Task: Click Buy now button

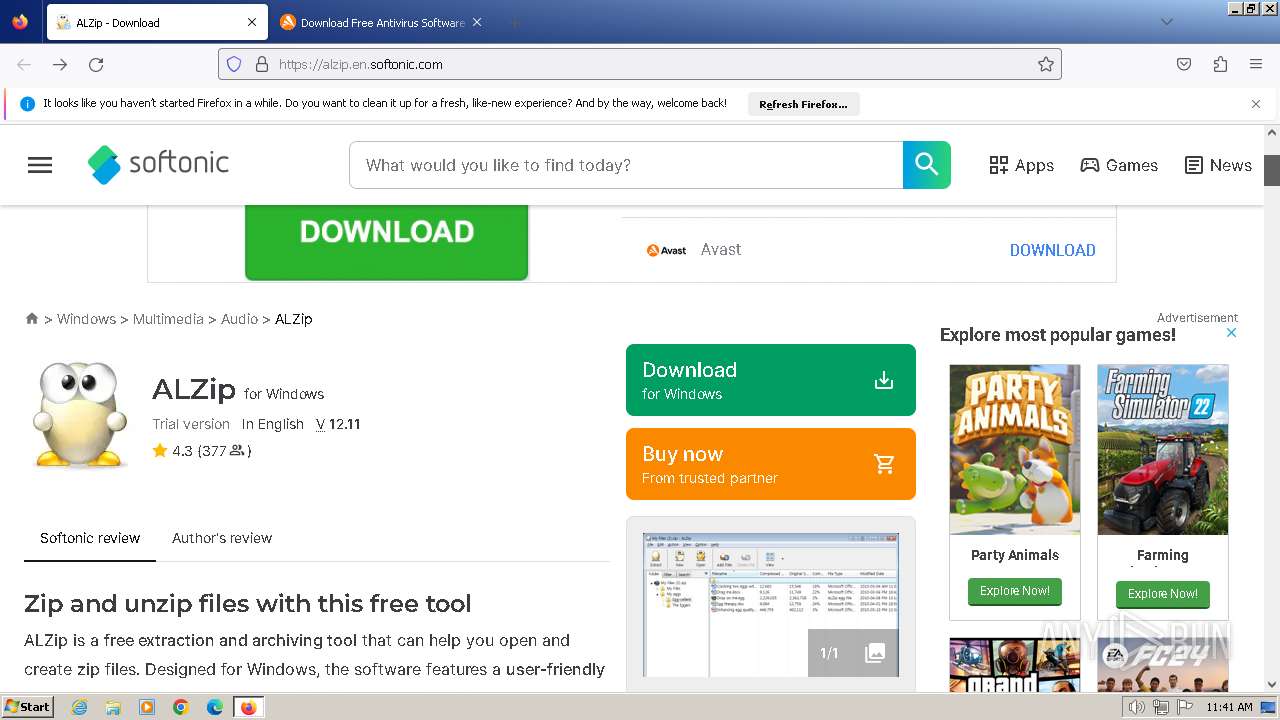Action: pos(771,464)
